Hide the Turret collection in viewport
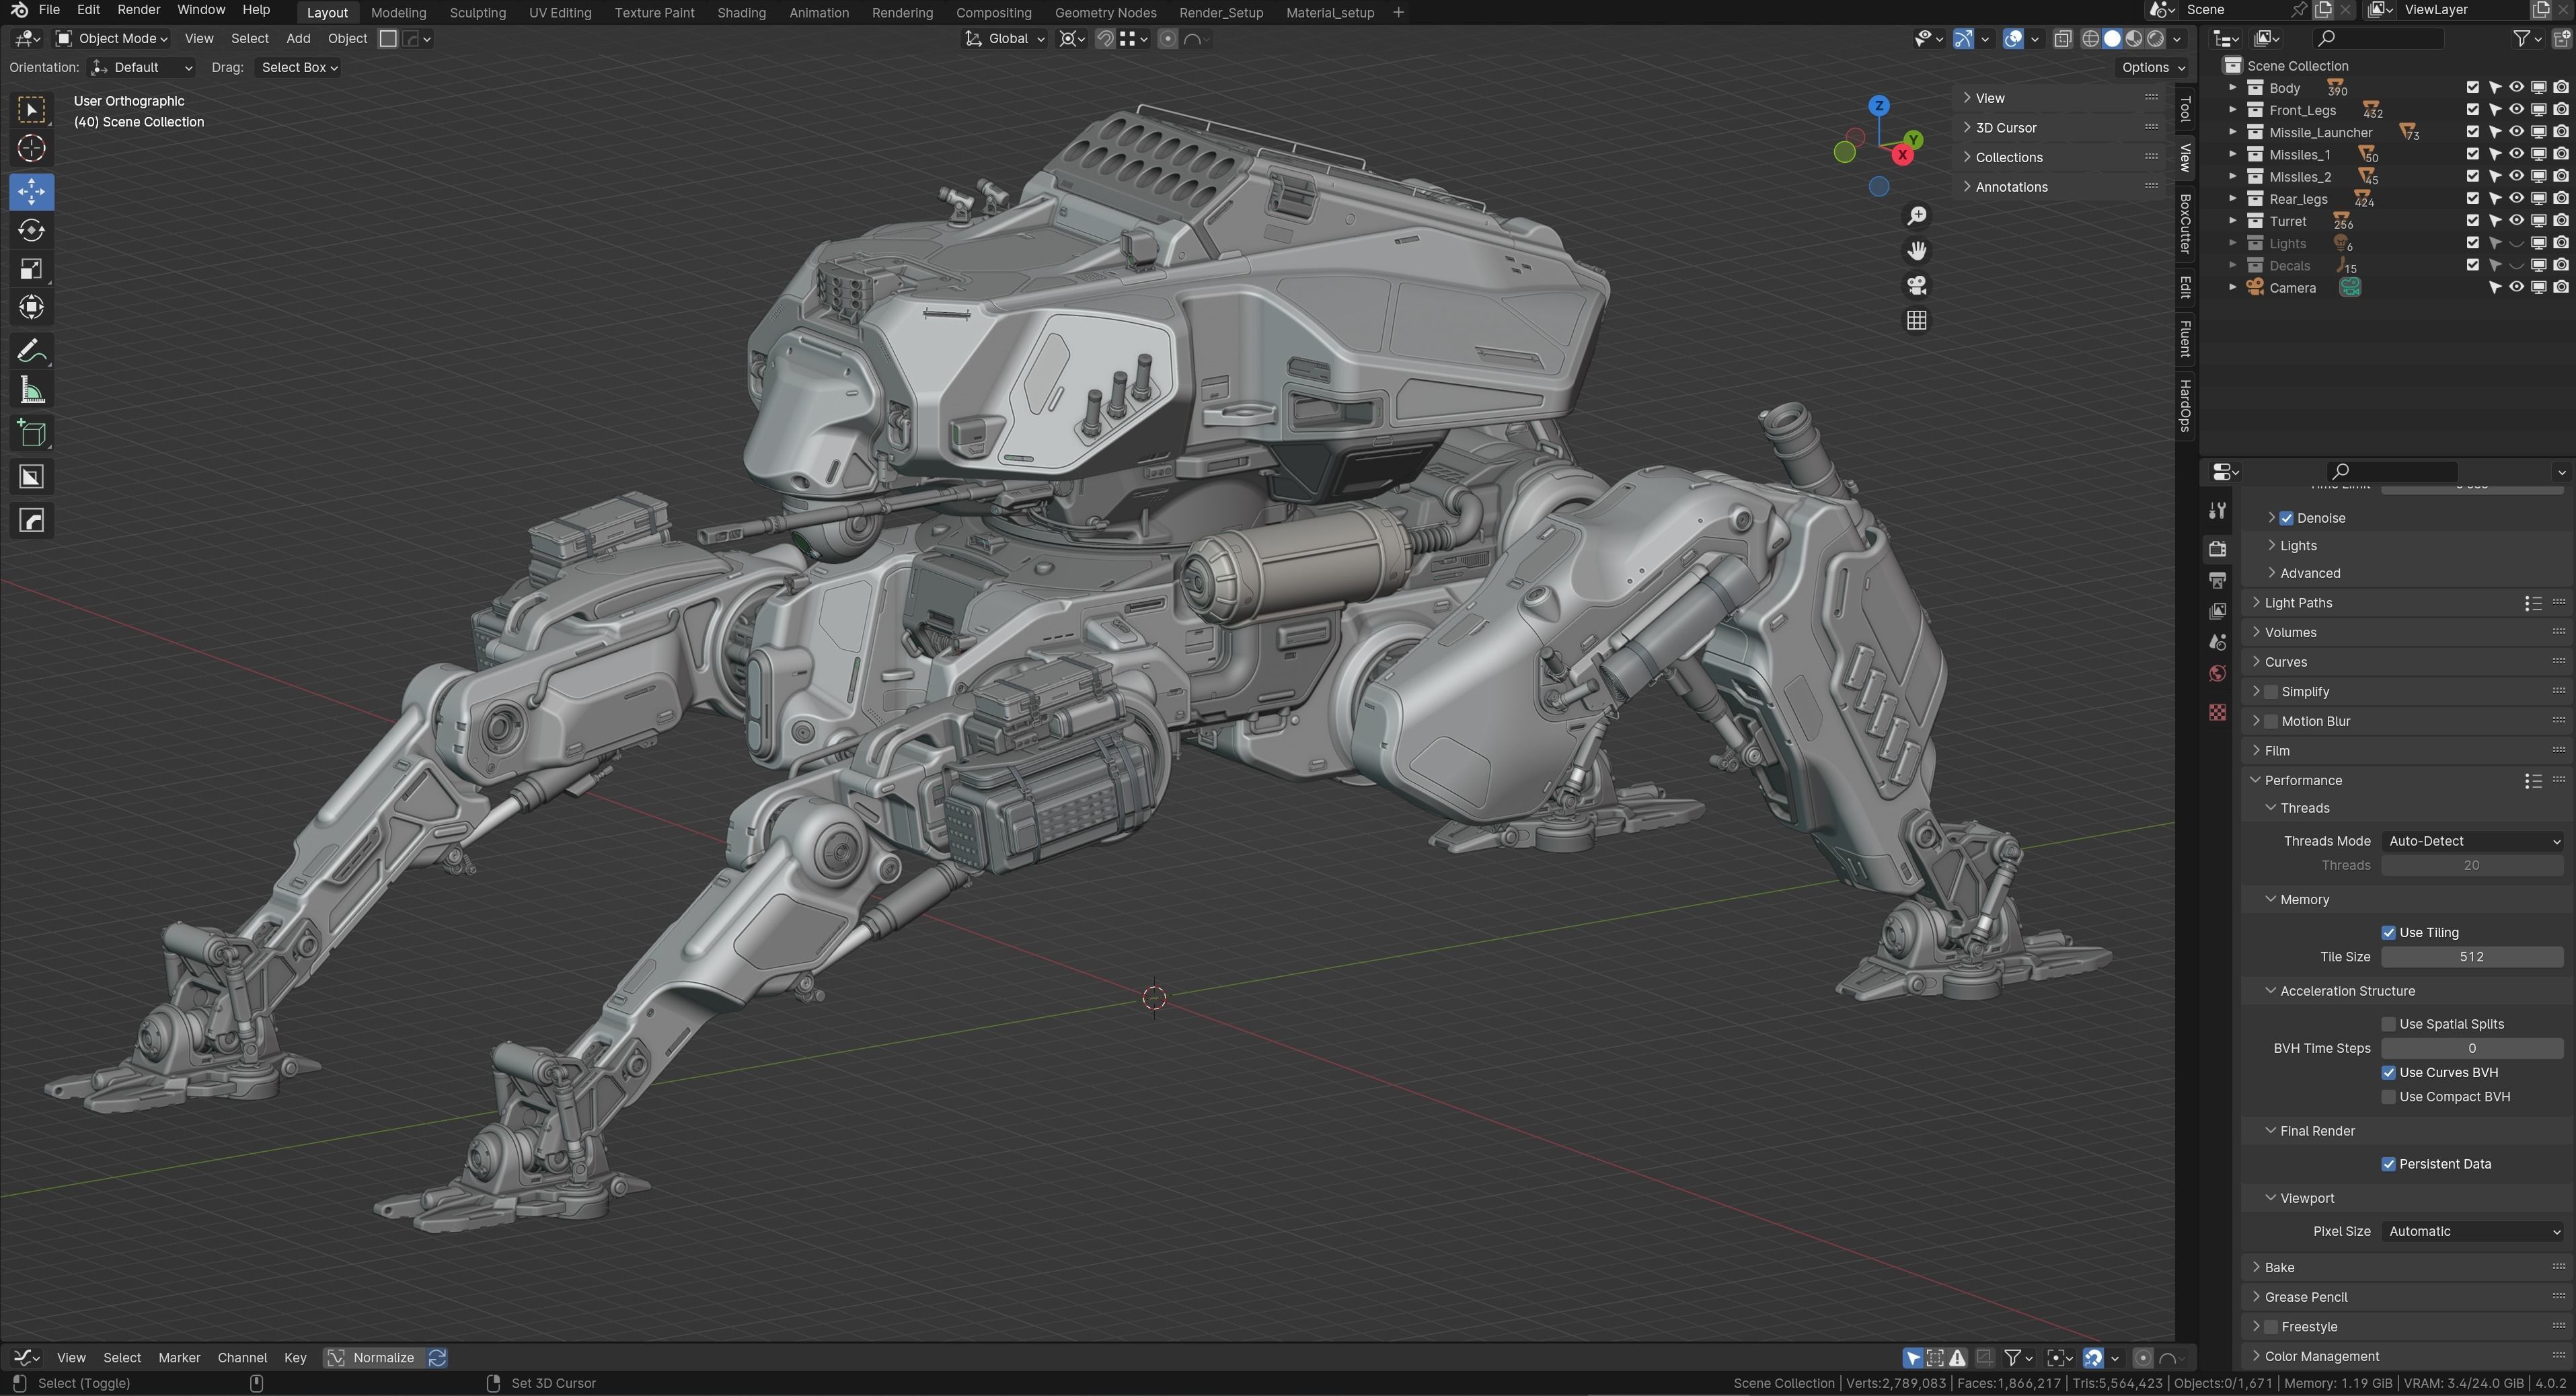2576x1396 pixels. click(2516, 221)
